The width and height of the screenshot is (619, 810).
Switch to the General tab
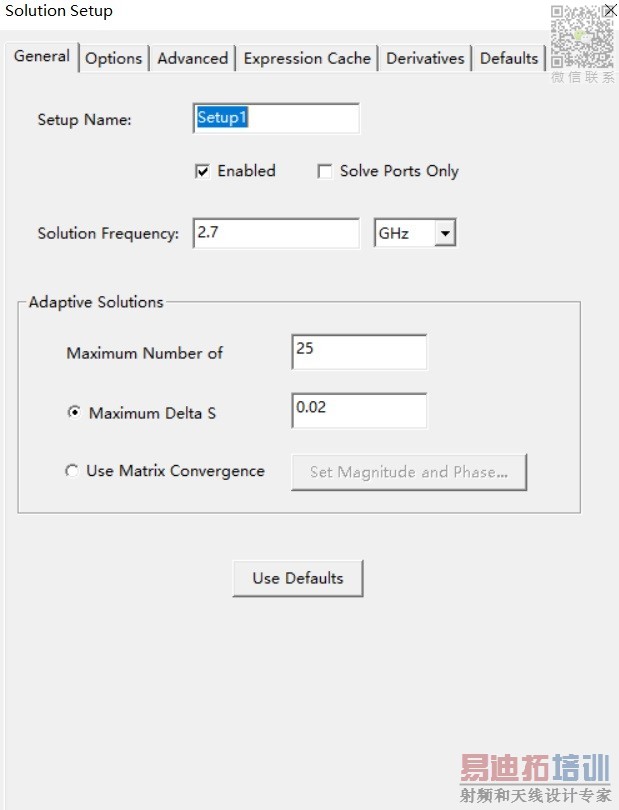click(x=42, y=56)
